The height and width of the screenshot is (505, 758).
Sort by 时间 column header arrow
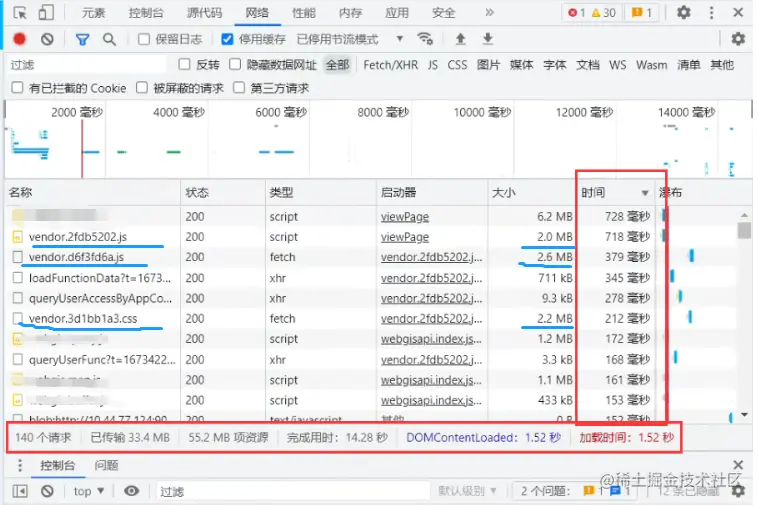644,193
